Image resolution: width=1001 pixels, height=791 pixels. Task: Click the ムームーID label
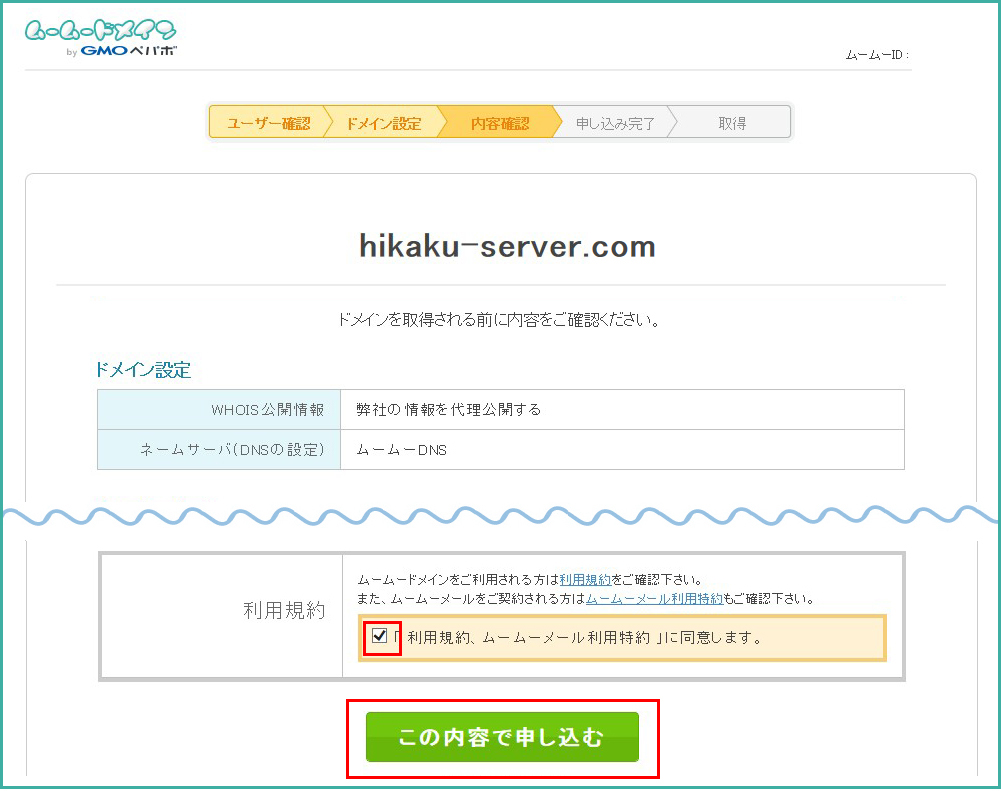click(x=876, y=56)
